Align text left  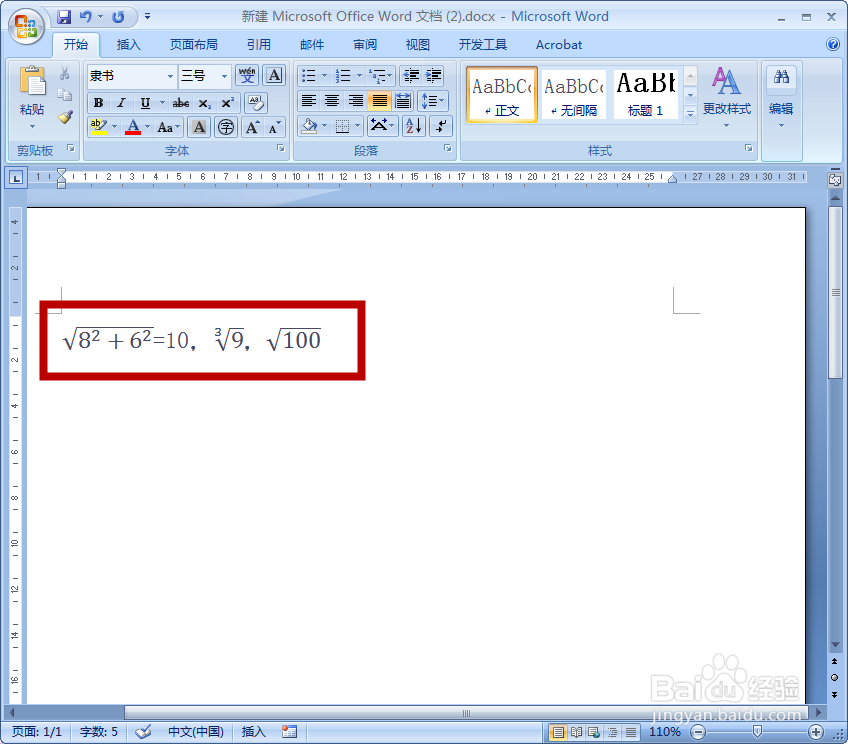(x=309, y=101)
